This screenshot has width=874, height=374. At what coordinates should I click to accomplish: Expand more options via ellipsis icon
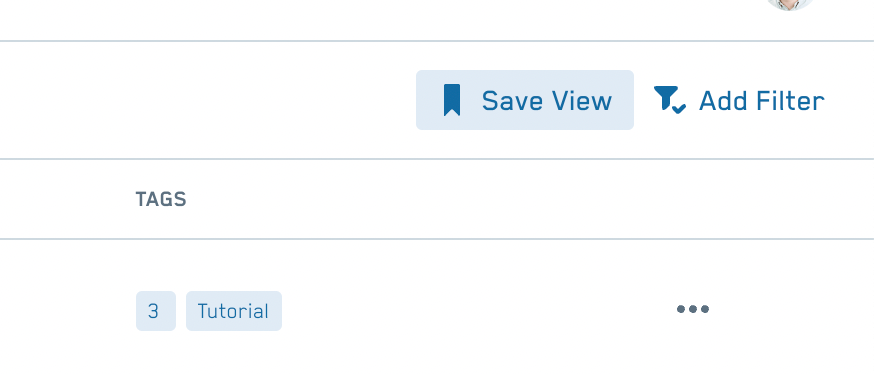tap(693, 309)
